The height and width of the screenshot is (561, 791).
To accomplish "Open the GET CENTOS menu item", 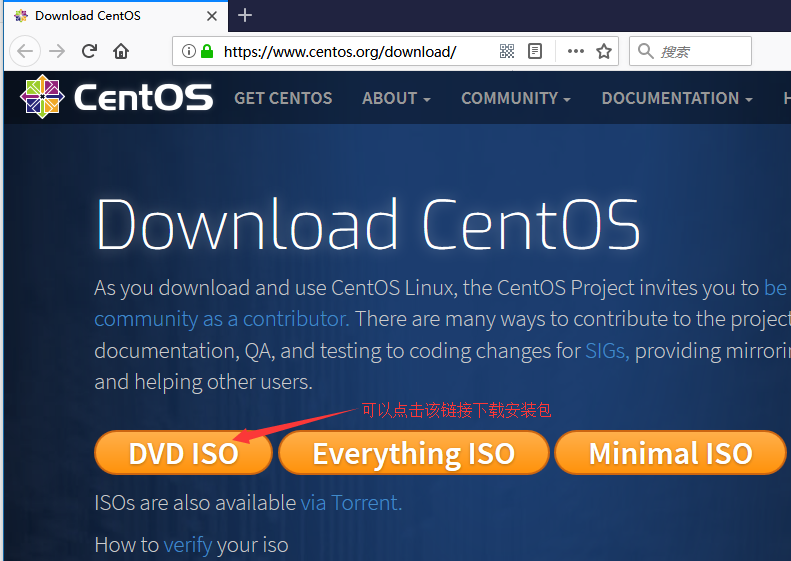I will [283, 98].
